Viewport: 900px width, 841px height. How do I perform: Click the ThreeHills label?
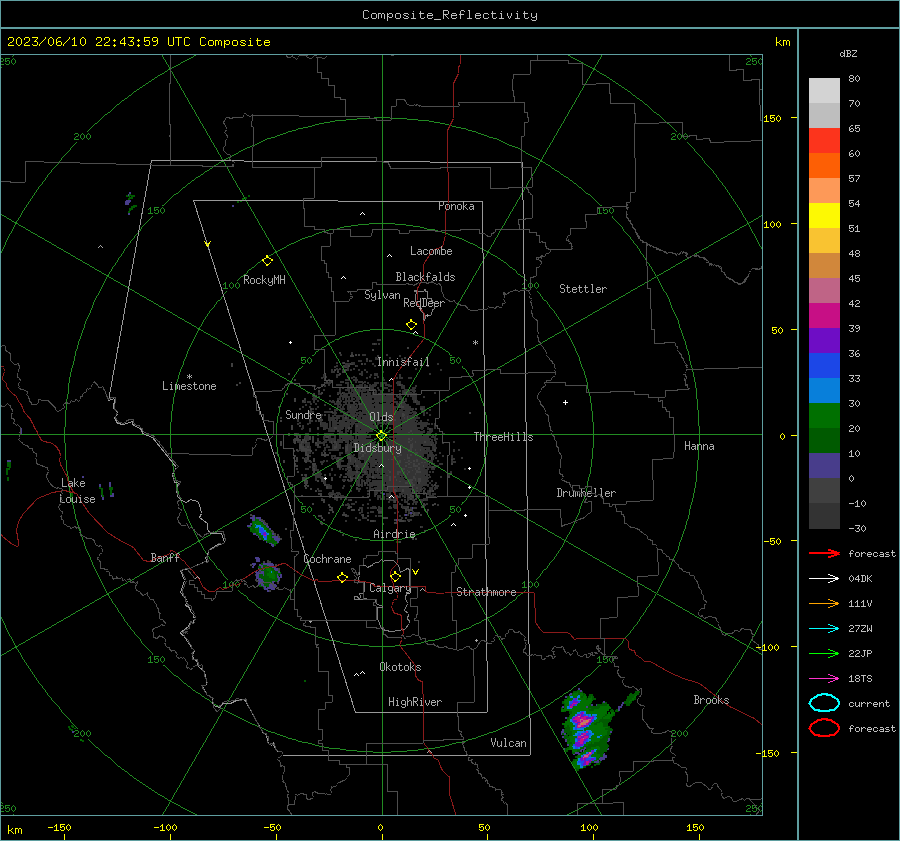tap(503, 437)
